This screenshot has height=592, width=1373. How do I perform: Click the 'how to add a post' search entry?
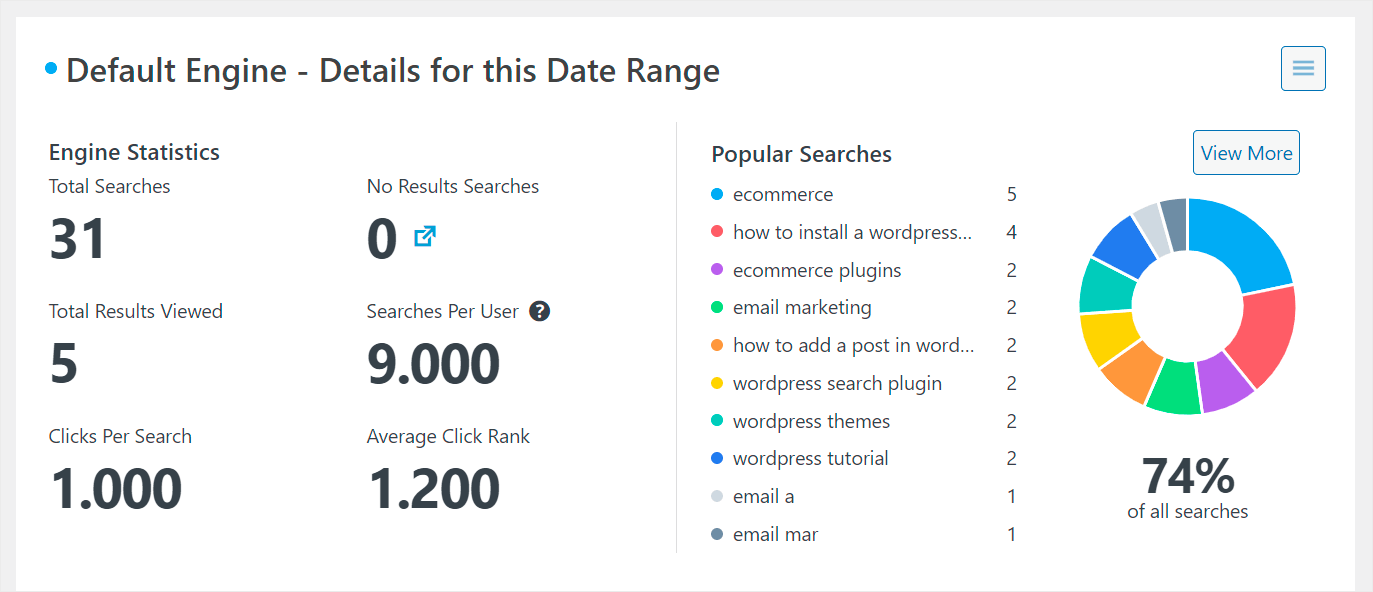[x=853, y=346]
